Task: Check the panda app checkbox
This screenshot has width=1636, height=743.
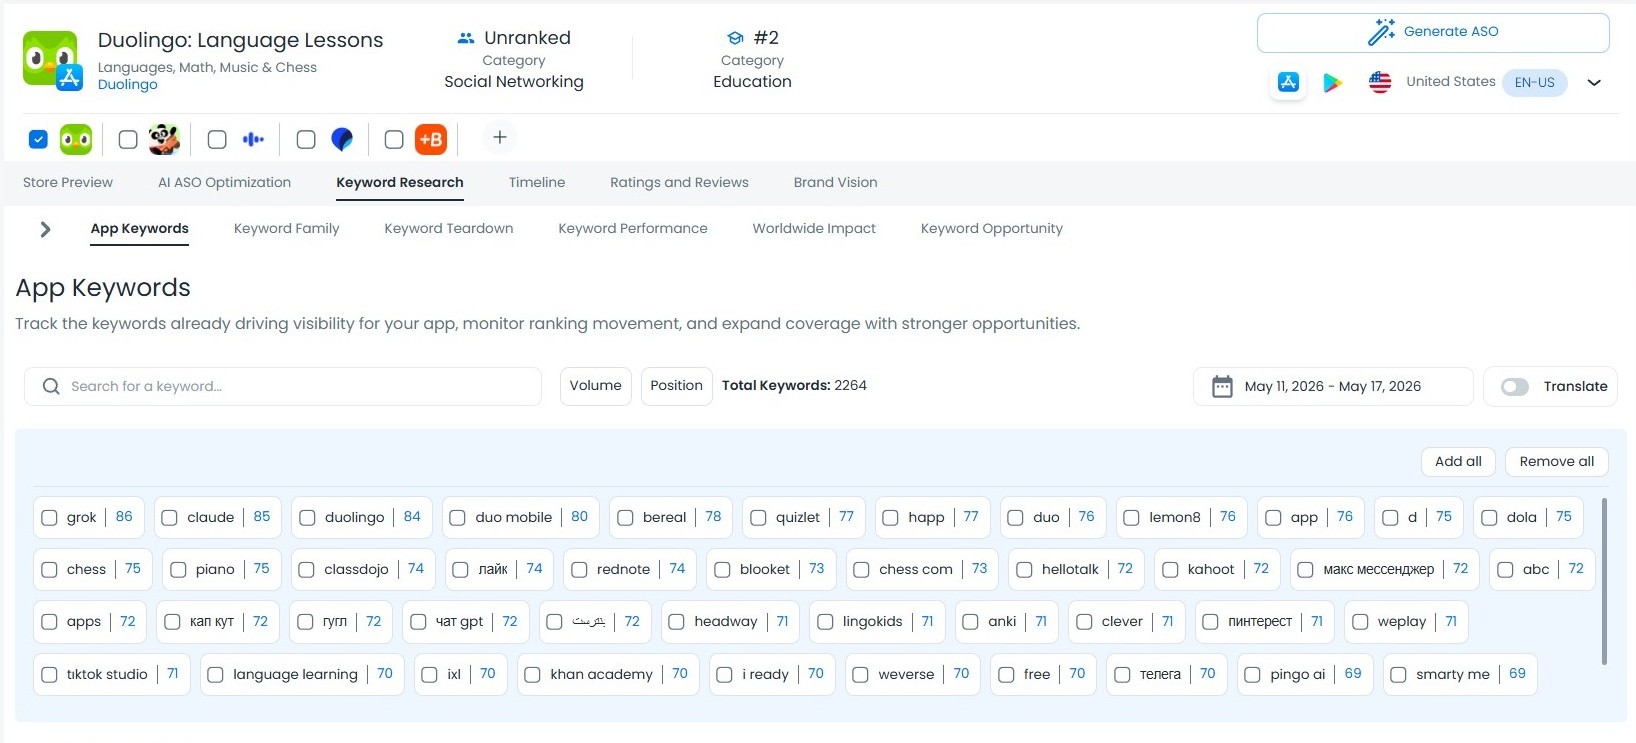Action: pos(128,139)
